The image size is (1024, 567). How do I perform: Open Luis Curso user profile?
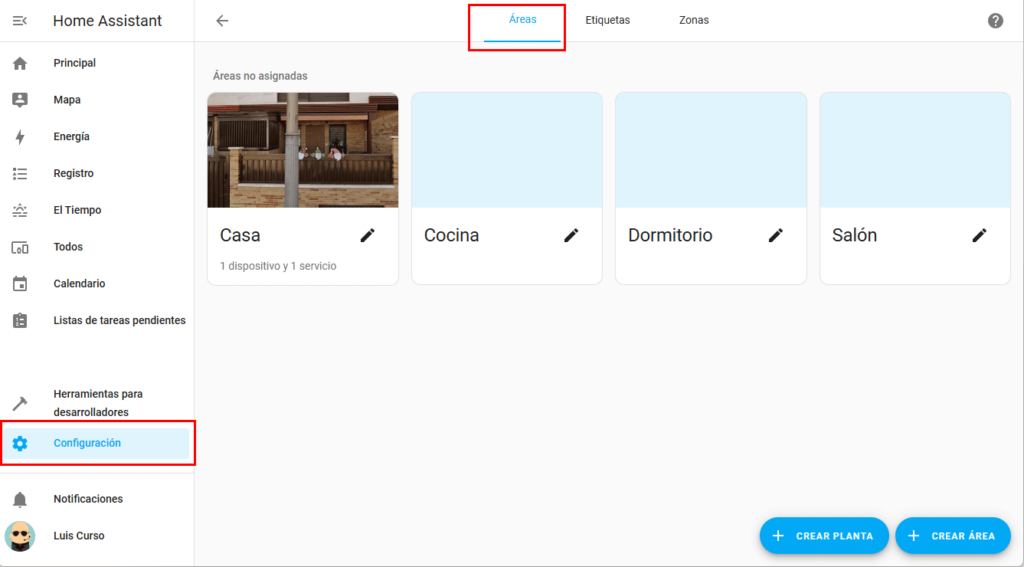[x=78, y=536]
